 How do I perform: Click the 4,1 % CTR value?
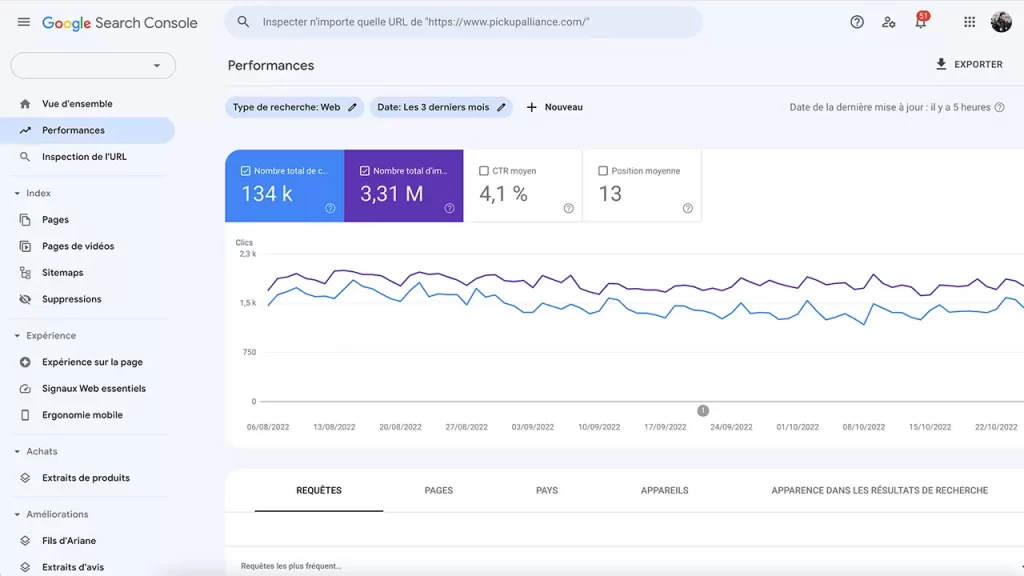coord(504,194)
